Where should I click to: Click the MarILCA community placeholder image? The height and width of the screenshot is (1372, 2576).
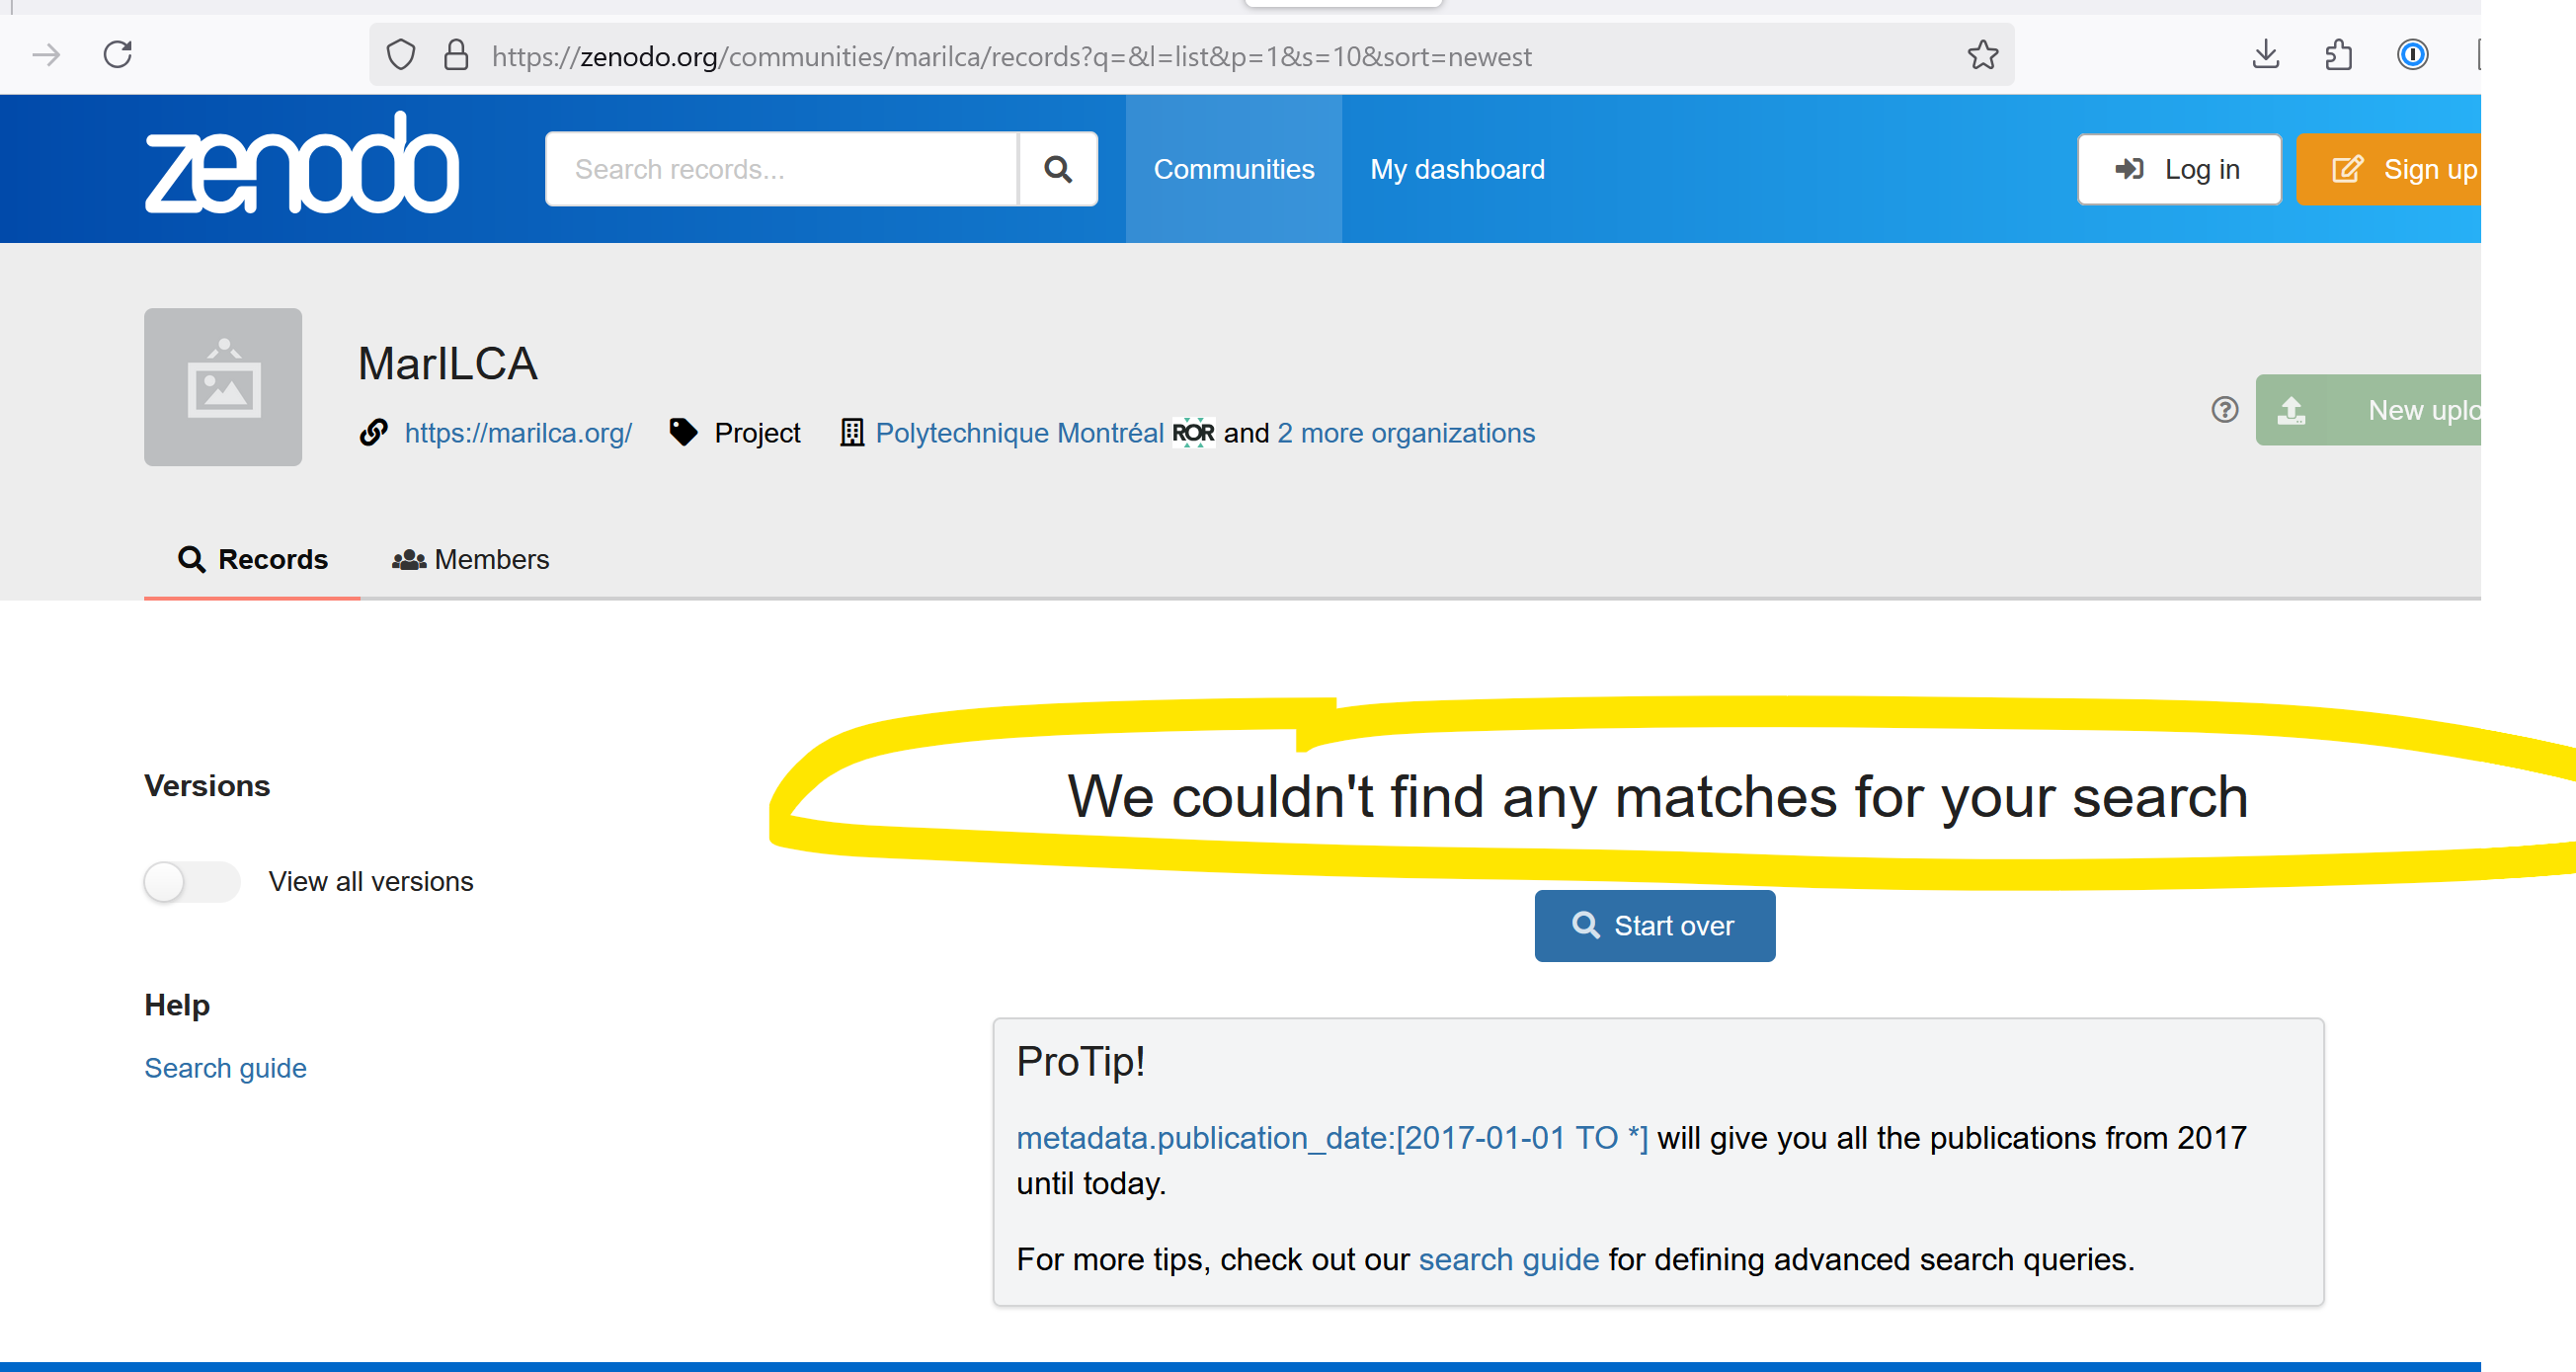coord(223,387)
